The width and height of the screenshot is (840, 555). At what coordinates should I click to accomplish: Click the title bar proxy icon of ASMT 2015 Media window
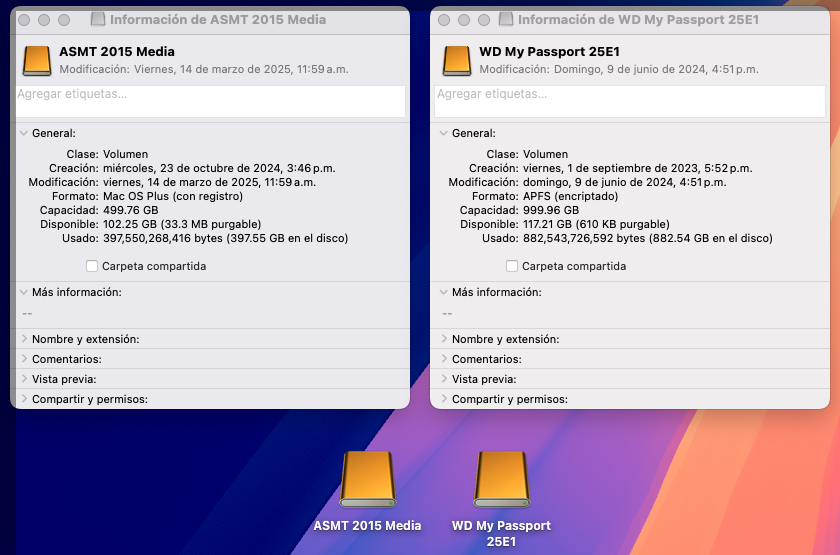click(98, 20)
